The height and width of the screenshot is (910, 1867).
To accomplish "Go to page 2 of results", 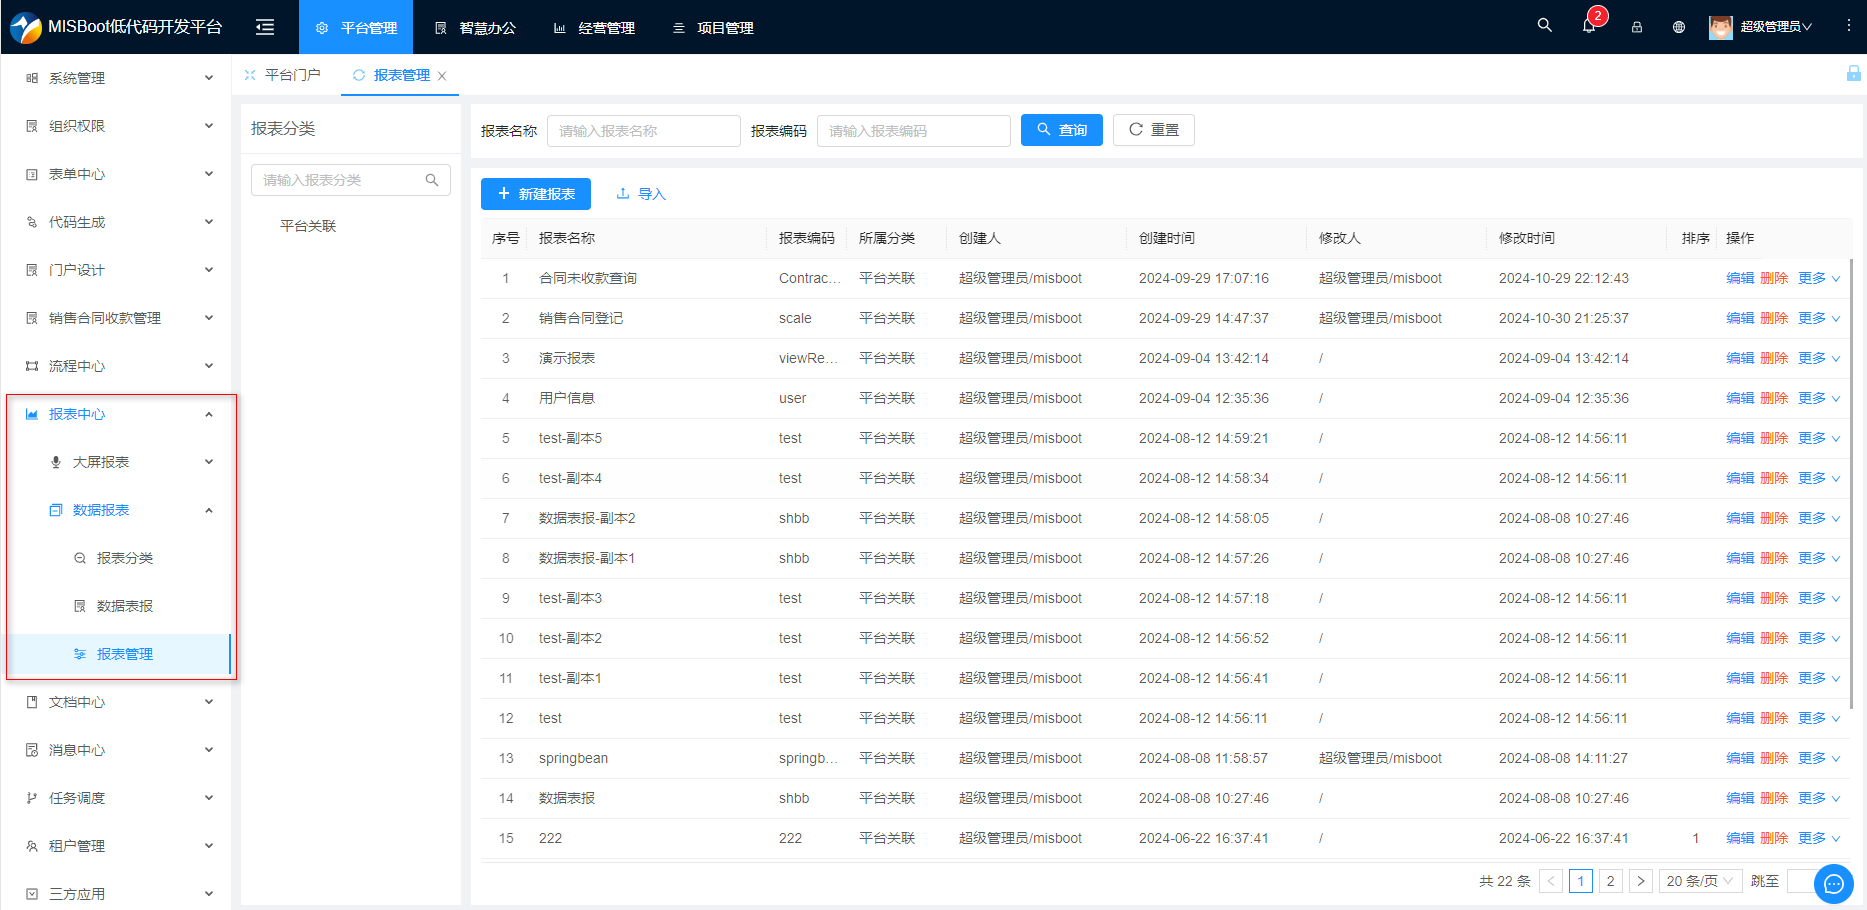I will tap(1610, 881).
